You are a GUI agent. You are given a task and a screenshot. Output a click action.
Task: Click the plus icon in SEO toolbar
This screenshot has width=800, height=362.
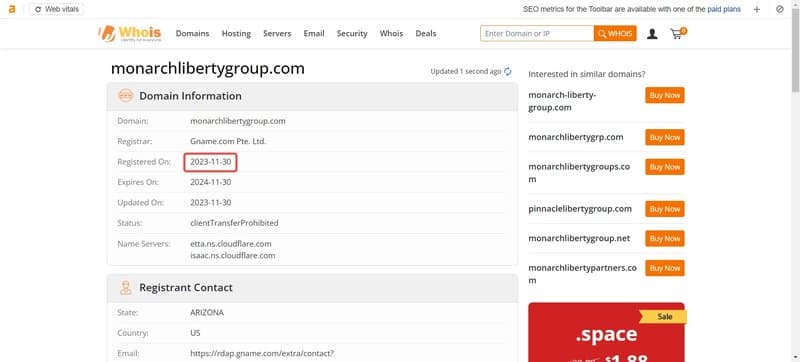757,9
